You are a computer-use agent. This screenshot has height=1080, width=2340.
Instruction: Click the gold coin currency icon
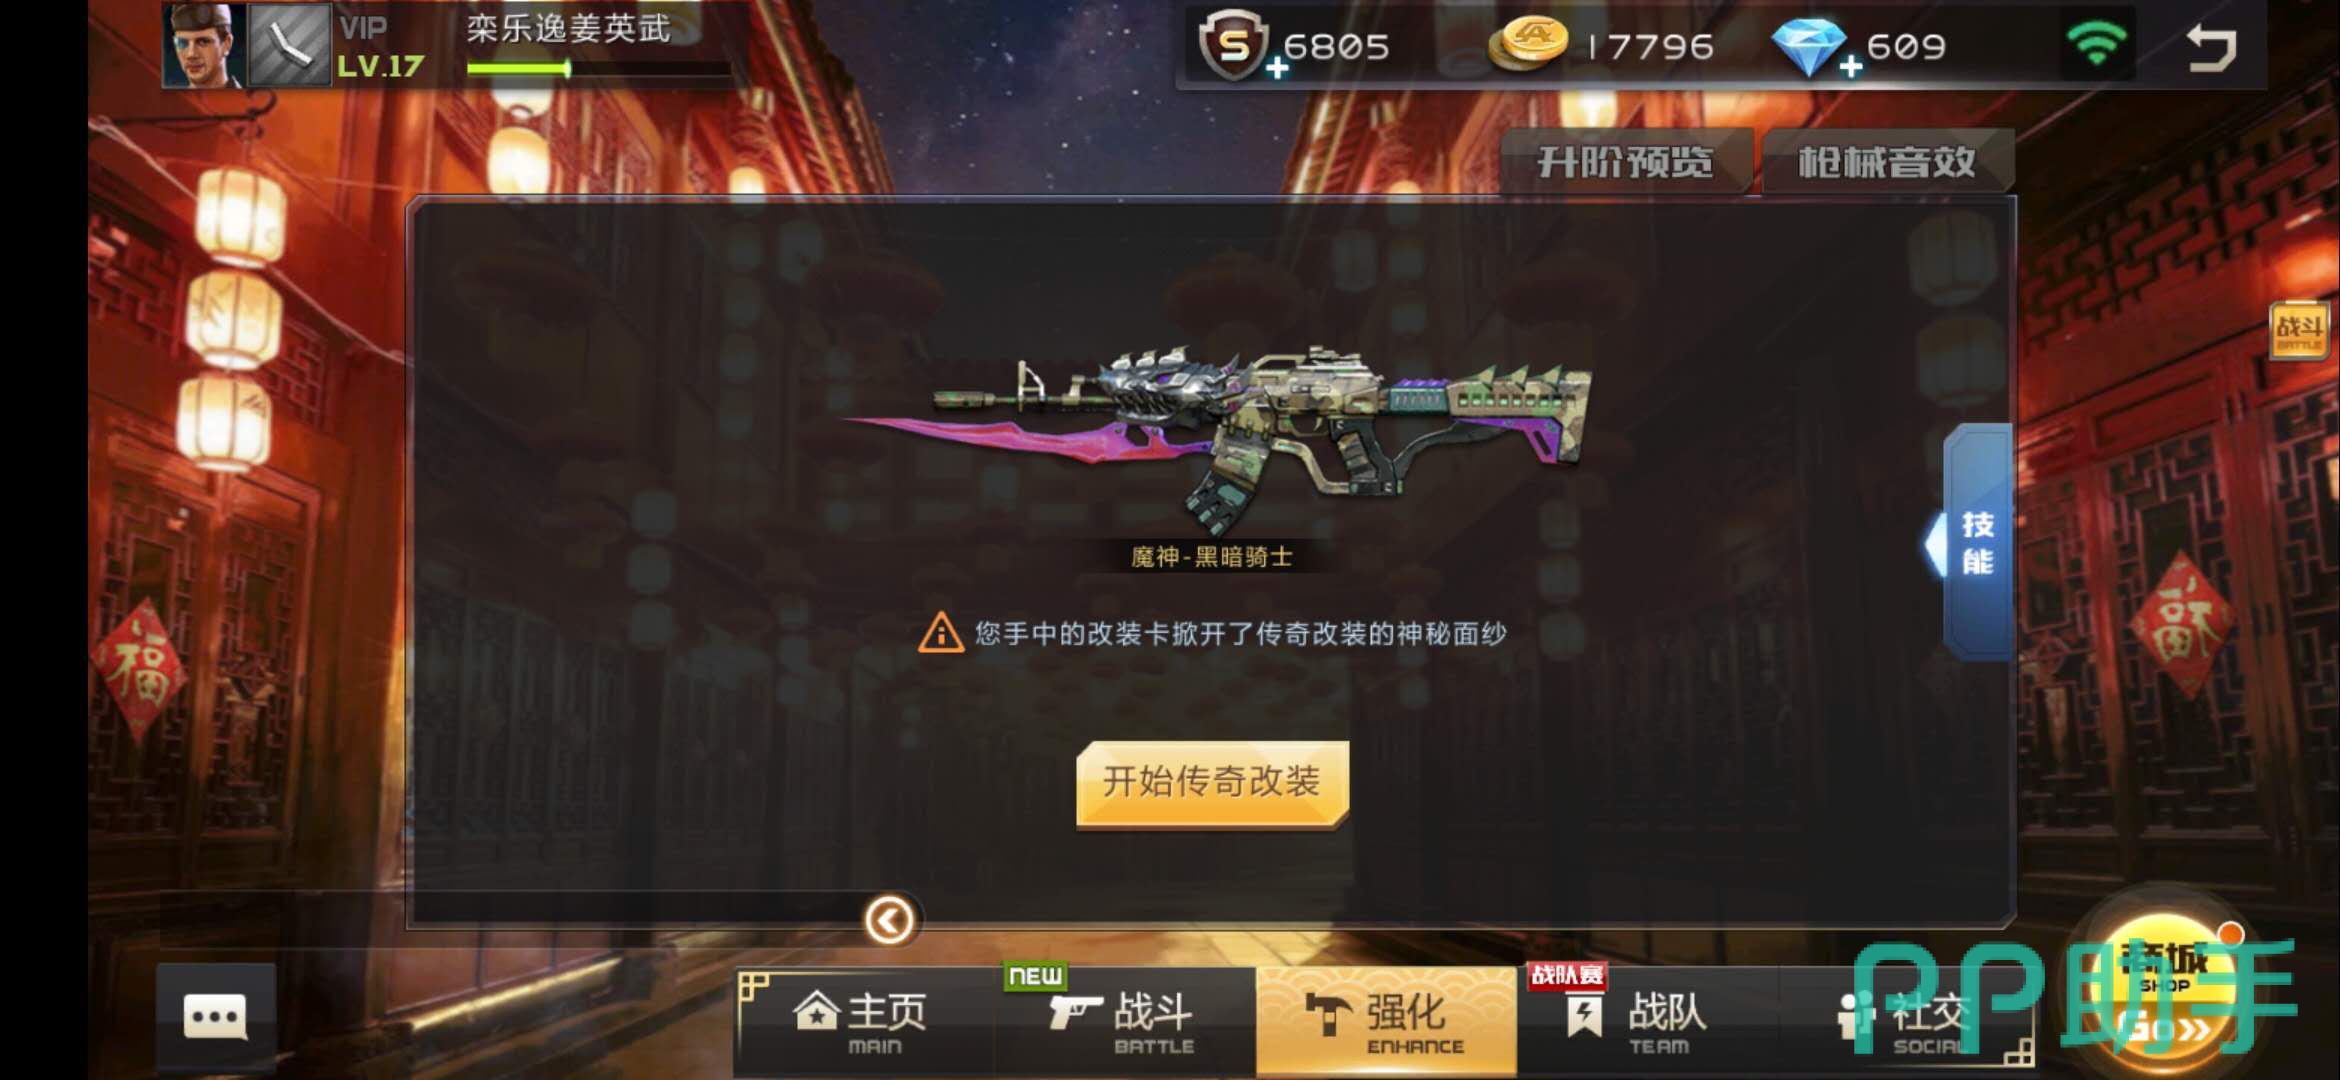tap(1527, 46)
